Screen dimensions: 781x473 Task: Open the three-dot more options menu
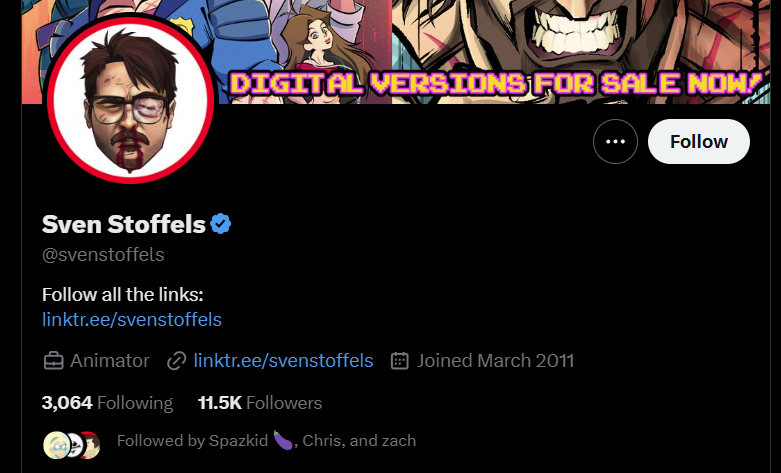(615, 141)
